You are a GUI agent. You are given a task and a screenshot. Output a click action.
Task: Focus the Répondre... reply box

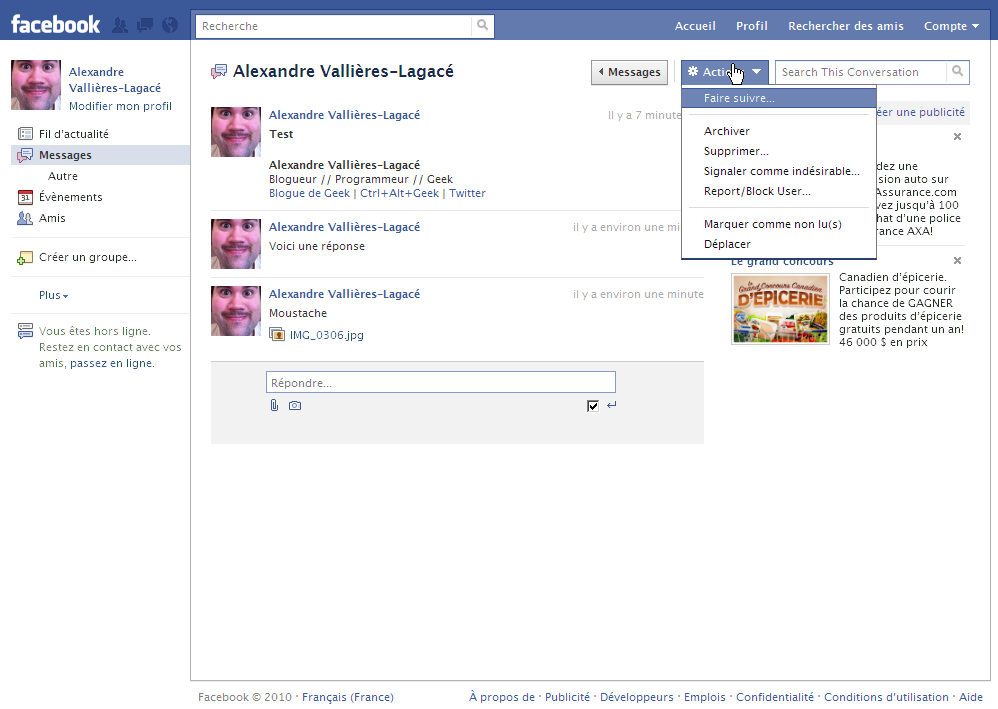pos(440,383)
